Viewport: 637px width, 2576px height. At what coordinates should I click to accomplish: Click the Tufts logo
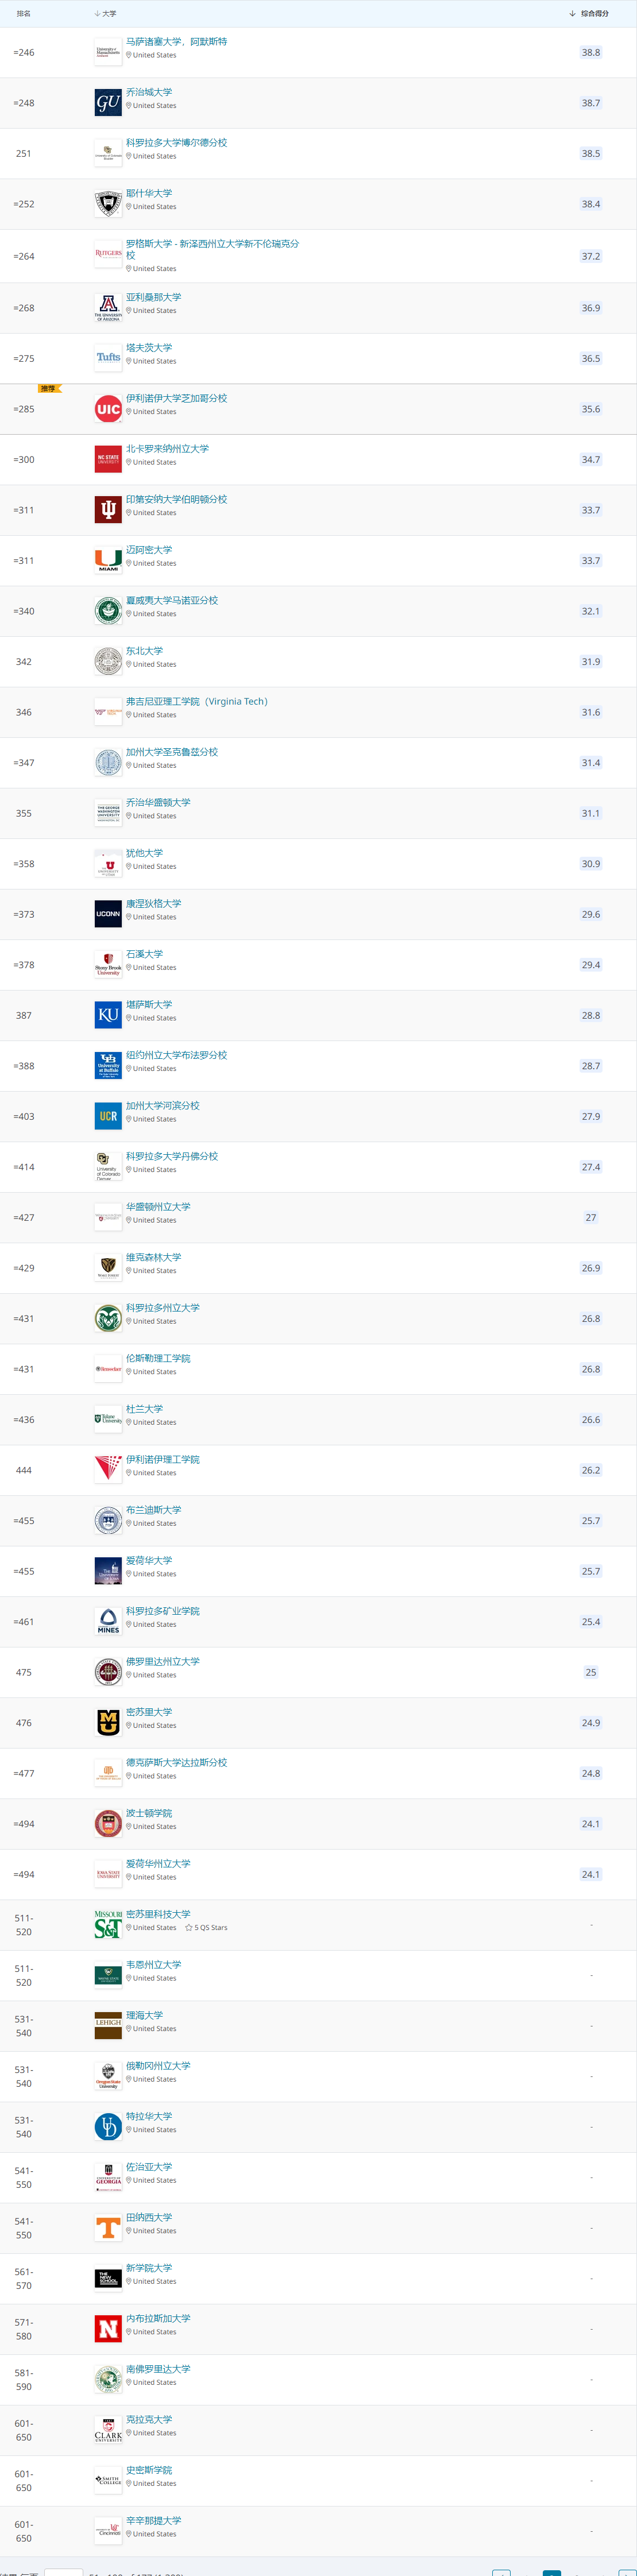pos(108,358)
